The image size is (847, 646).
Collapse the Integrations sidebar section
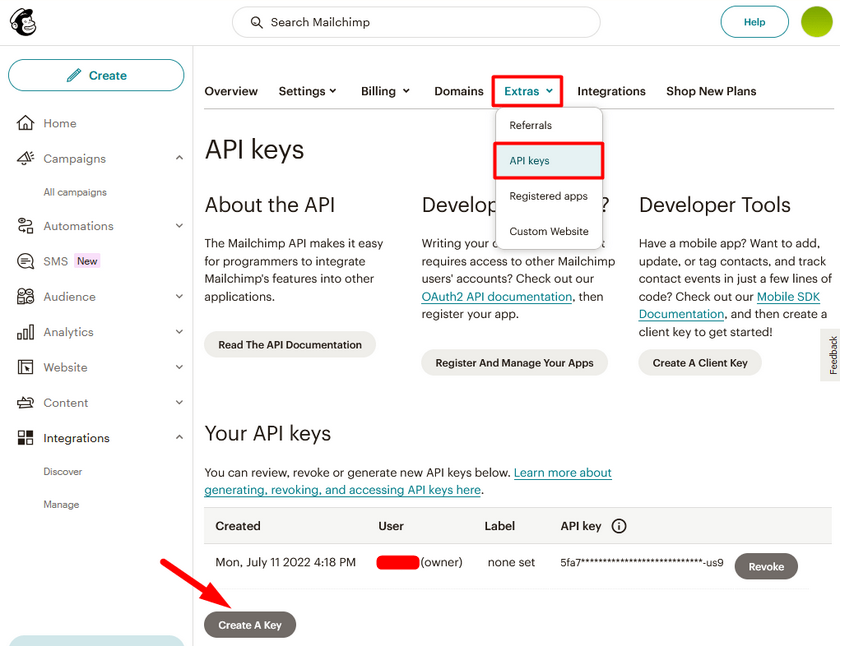(x=179, y=437)
